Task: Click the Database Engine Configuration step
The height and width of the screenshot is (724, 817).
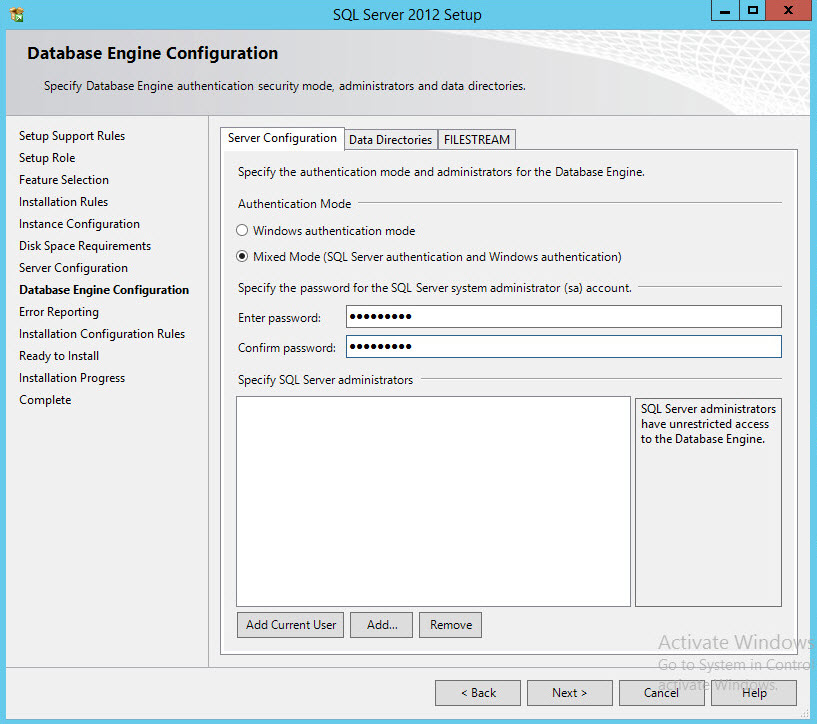Action: pos(104,290)
